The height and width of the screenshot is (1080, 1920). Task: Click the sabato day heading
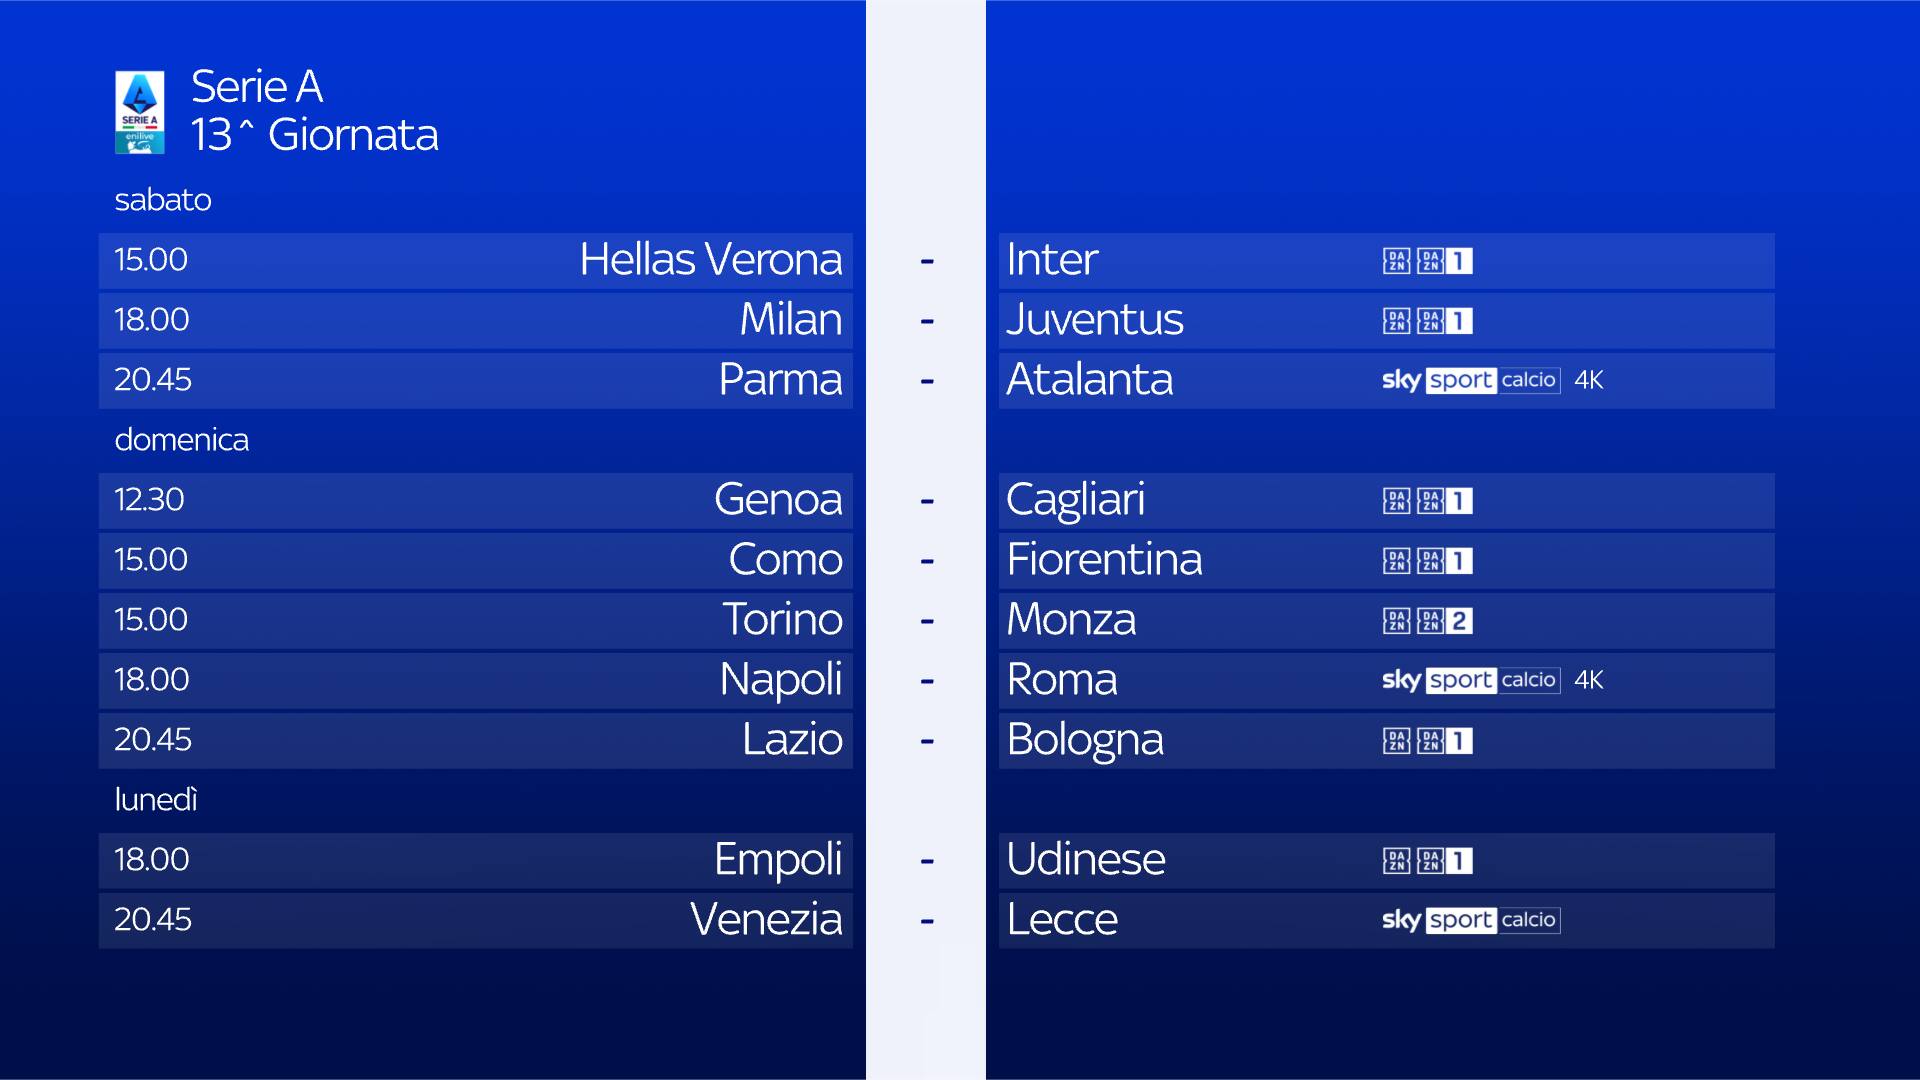(163, 200)
